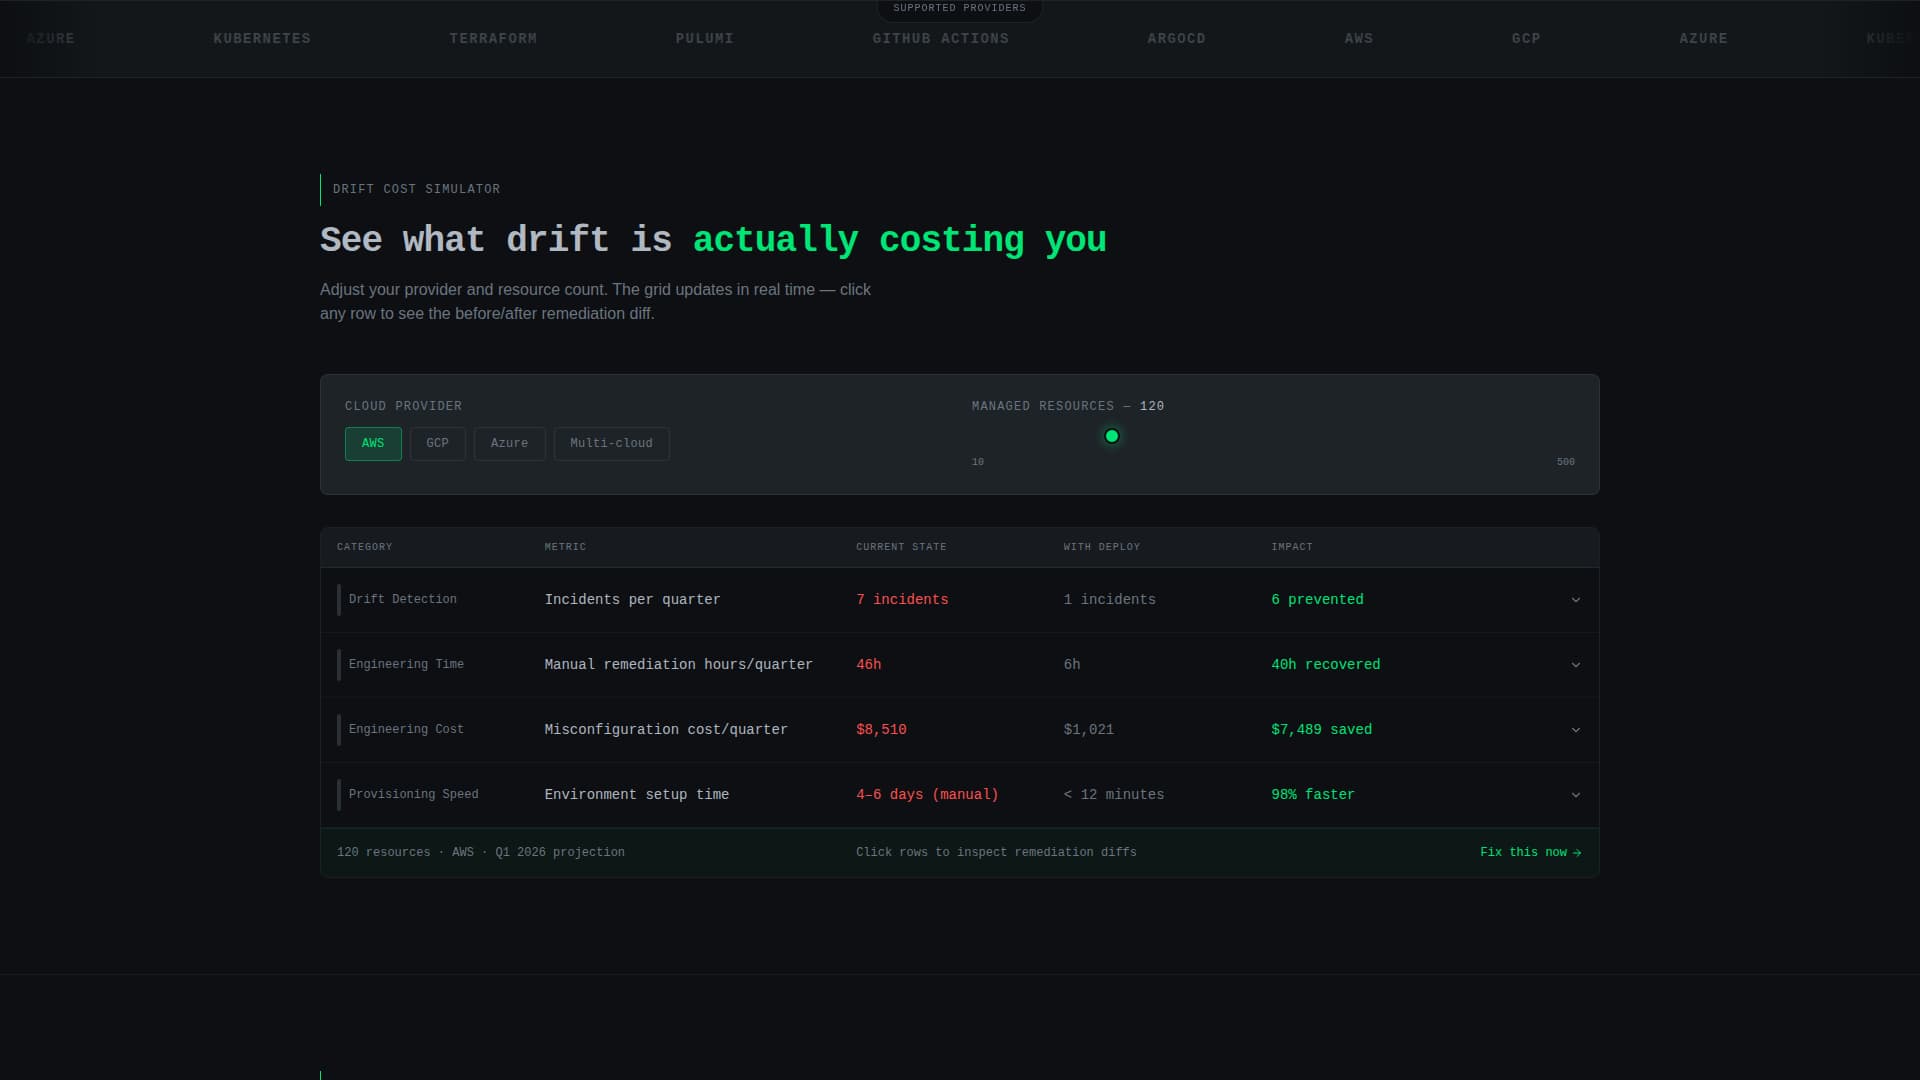
Task: Expand the Drift Detection row chevron
Action: click(1575, 600)
